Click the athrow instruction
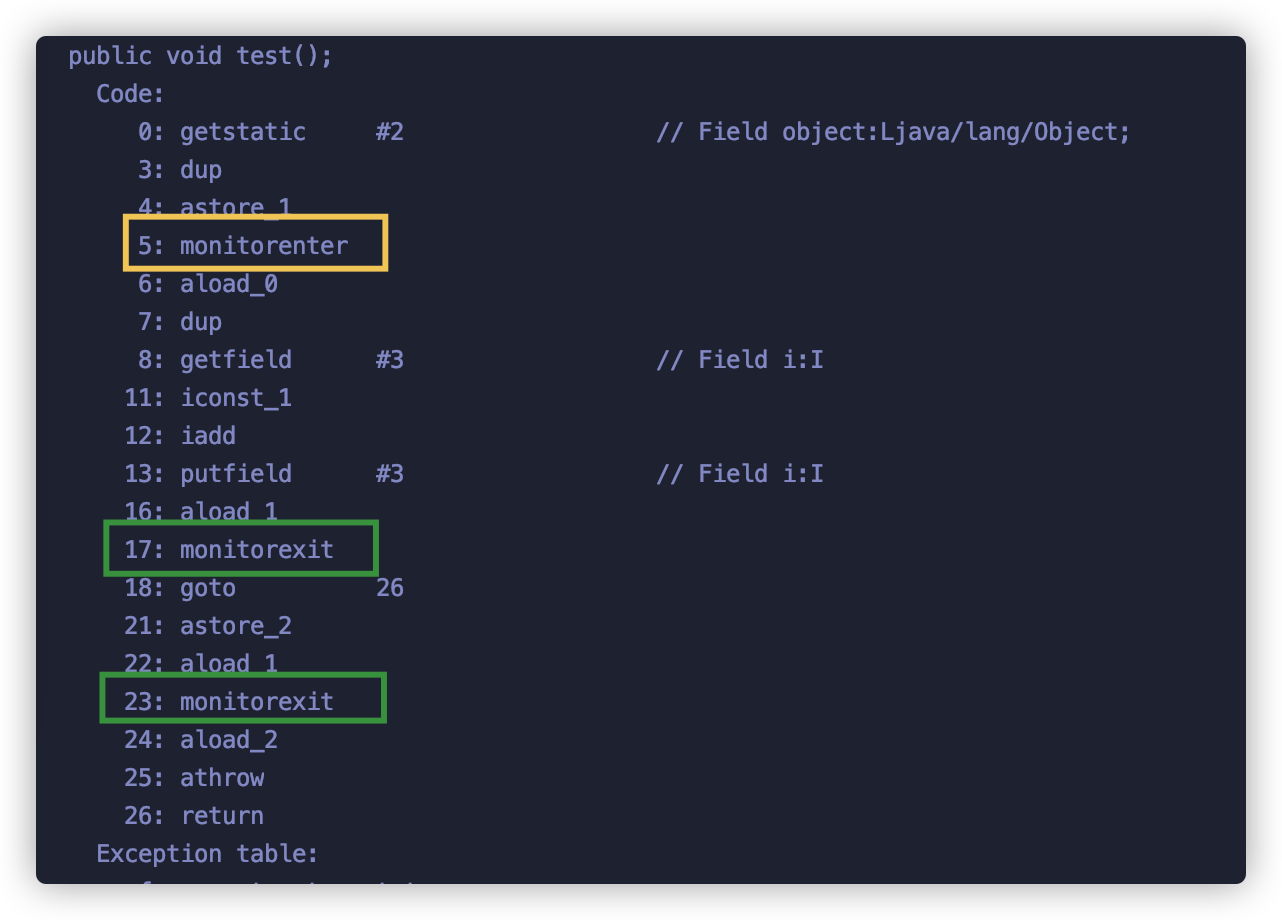 (222, 777)
